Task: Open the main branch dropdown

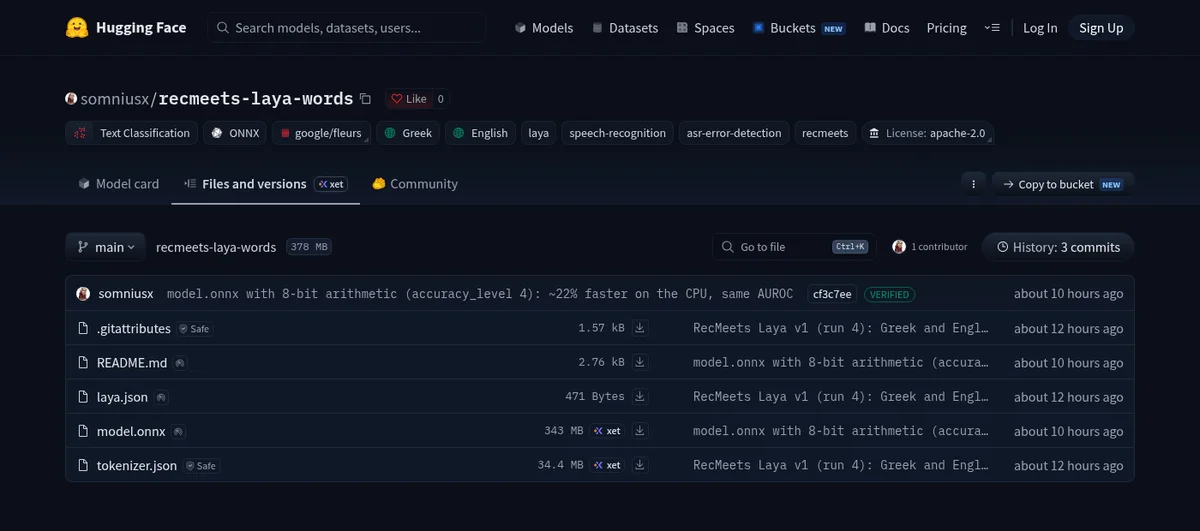Action: click(x=105, y=247)
